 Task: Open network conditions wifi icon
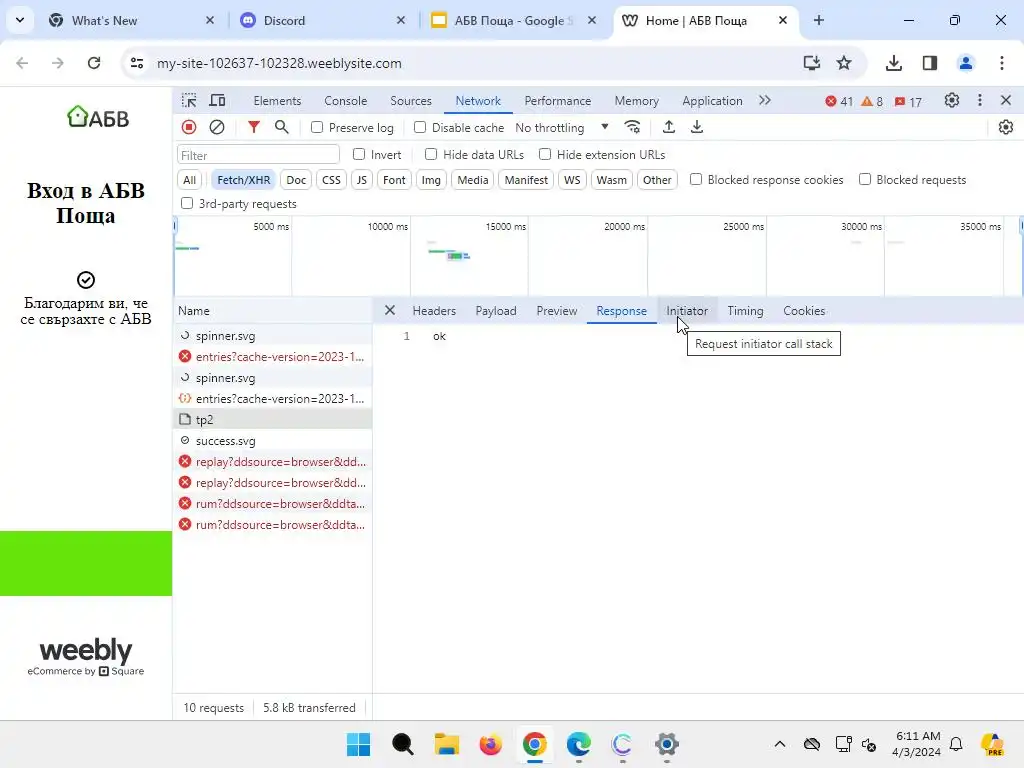pyautogui.click(x=632, y=127)
